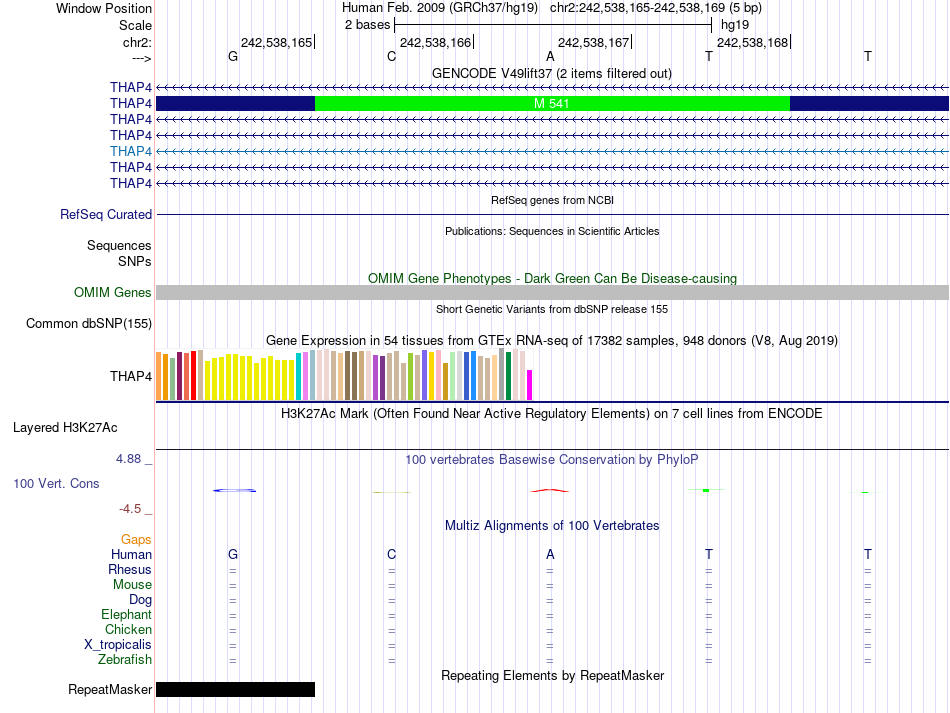Click the 2 bases scale bar label
The width and height of the screenshot is (950, 713).
tap(367, 25)
